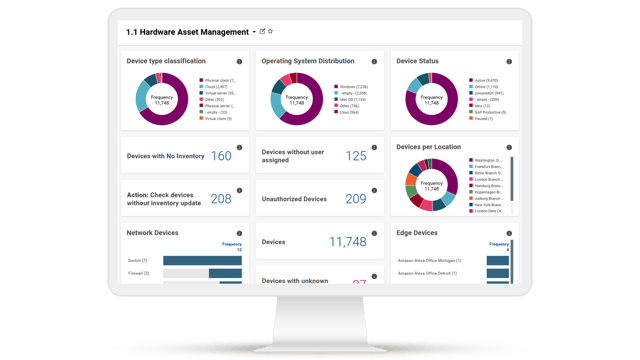
Task: Click the Operating System Distribution donut chart
Action: click(297, 99)
